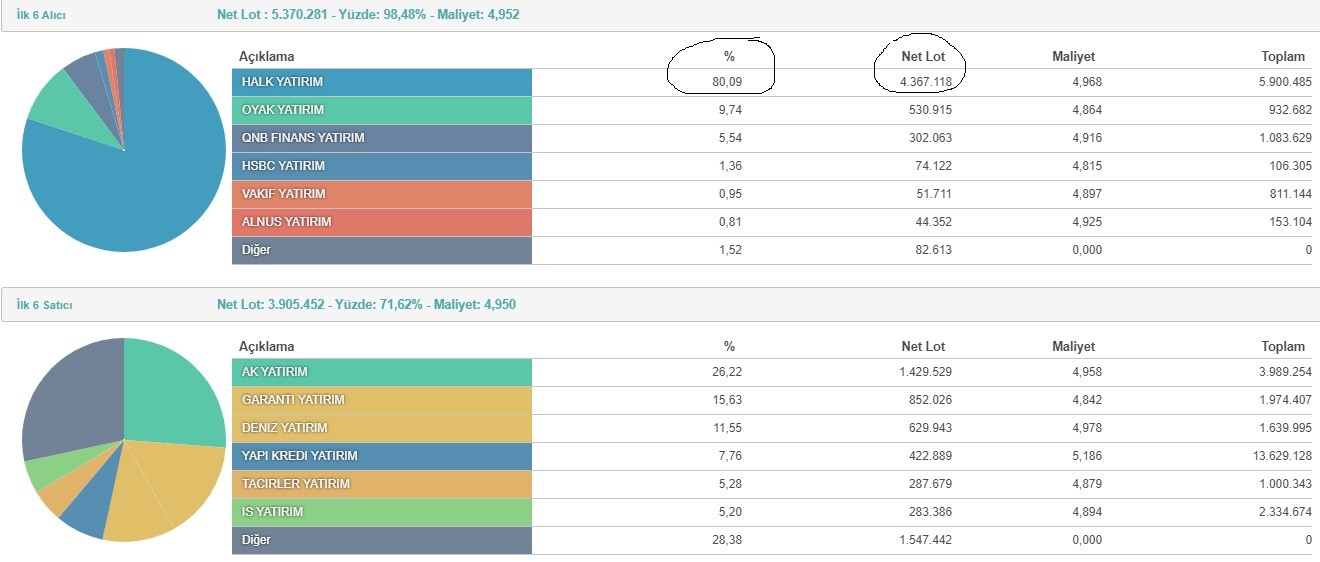Click the Toplam header in the sellers table
This screenshot has width=1320, height=562.
1283,347
